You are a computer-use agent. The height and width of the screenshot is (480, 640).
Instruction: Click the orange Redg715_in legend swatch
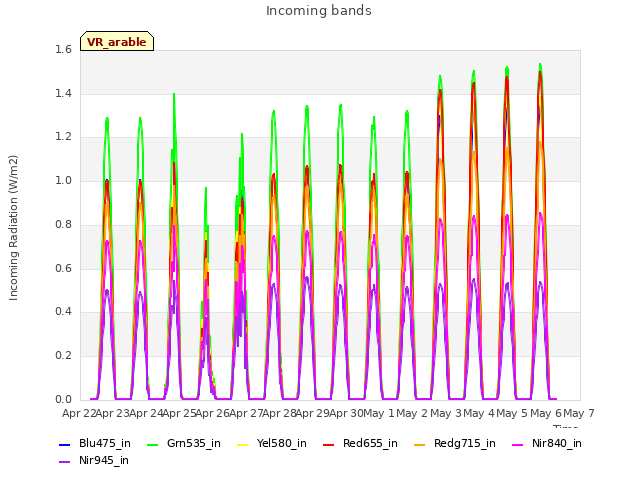click(x=420, y=444)
